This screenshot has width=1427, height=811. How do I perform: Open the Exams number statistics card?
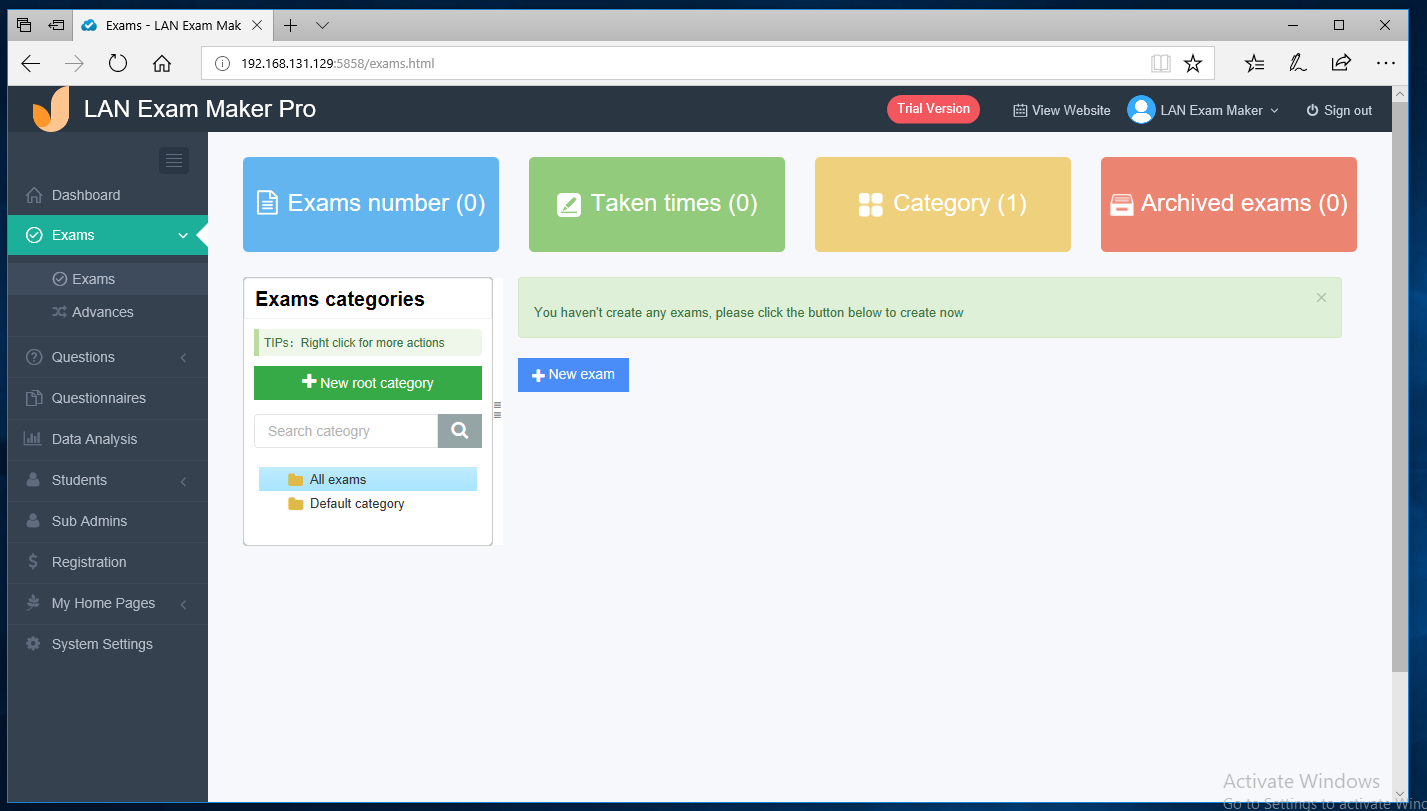click(x=370, y=204)
